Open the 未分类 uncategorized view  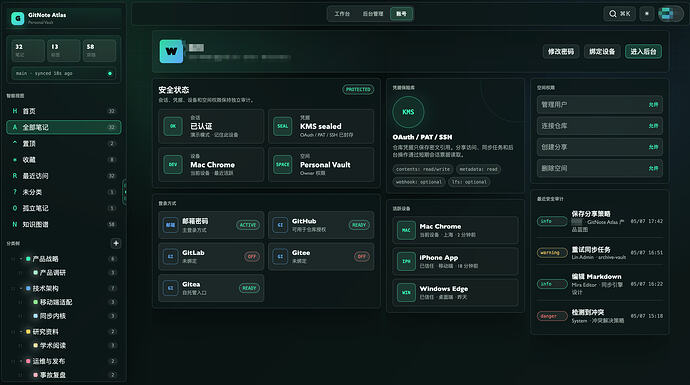coord(64,192)
